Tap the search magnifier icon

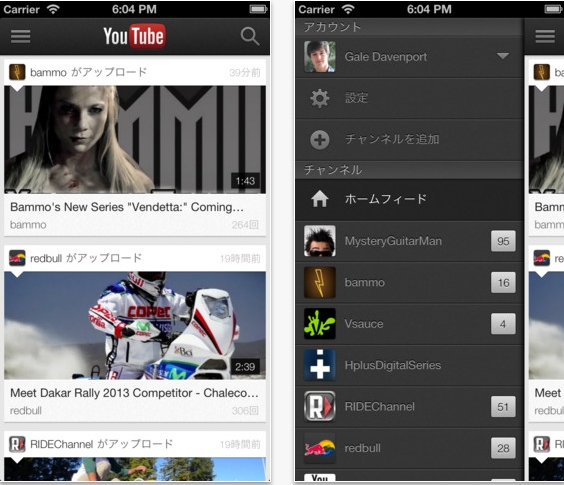pos(250,36)
